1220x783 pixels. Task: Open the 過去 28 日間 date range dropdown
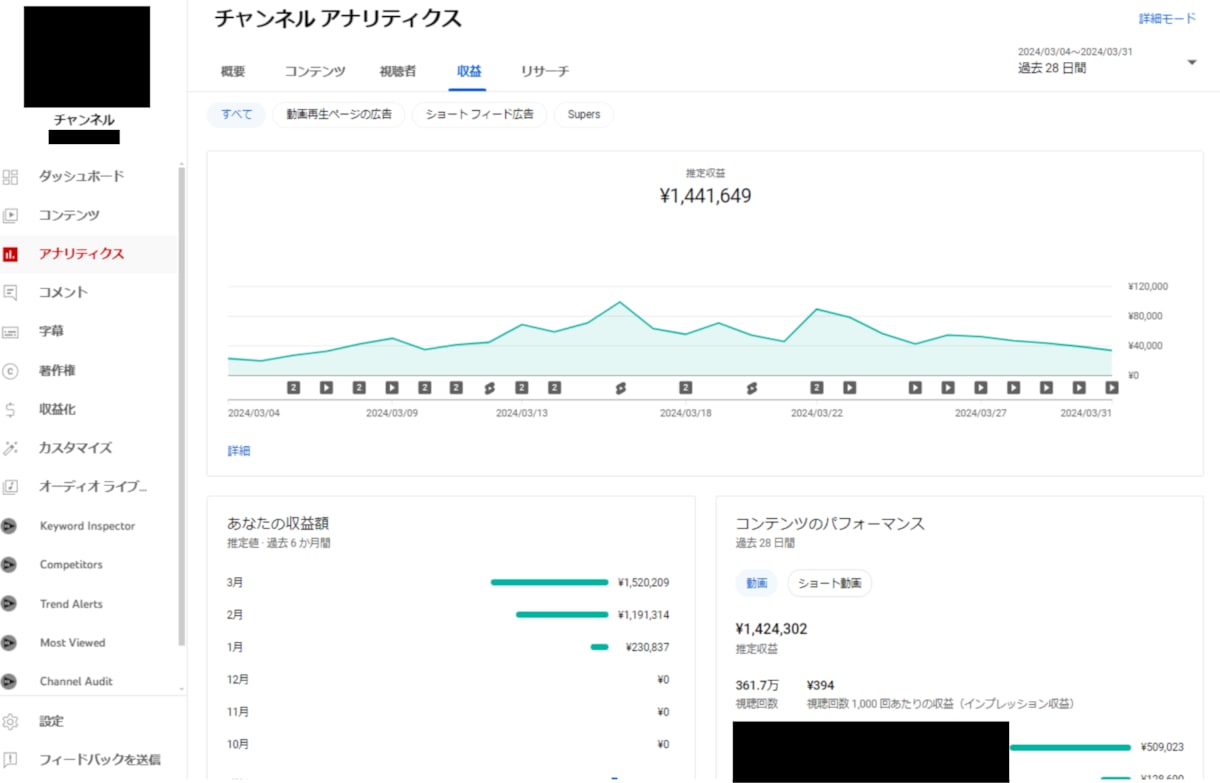coord(1107,61)
